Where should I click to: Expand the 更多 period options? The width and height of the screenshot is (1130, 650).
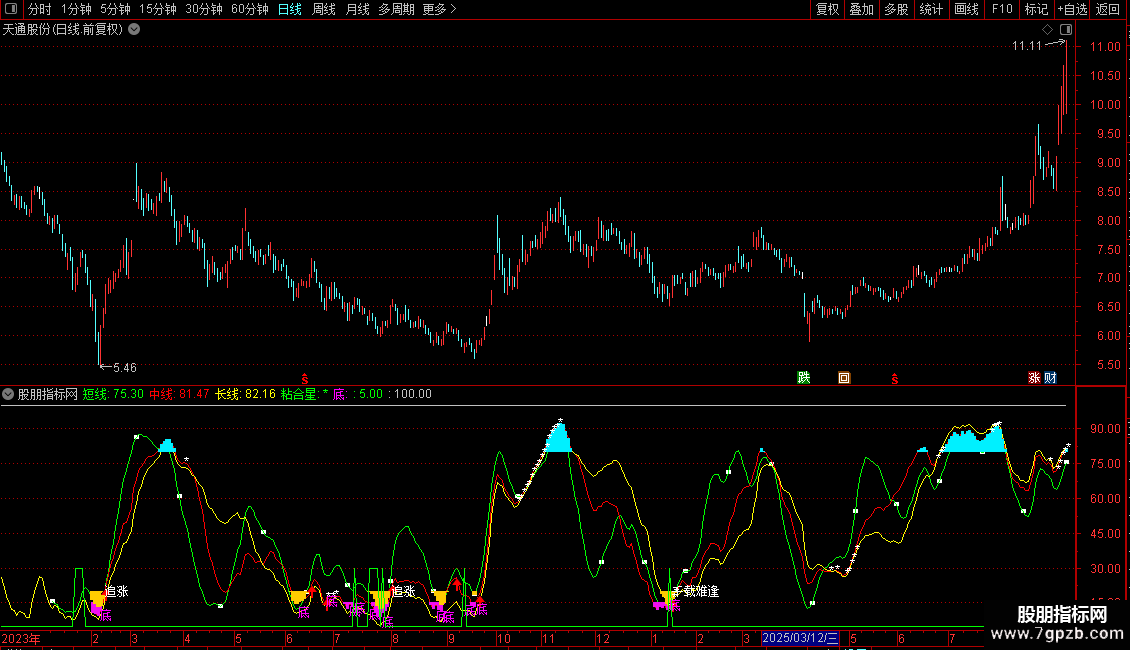(x=439, y=9)
